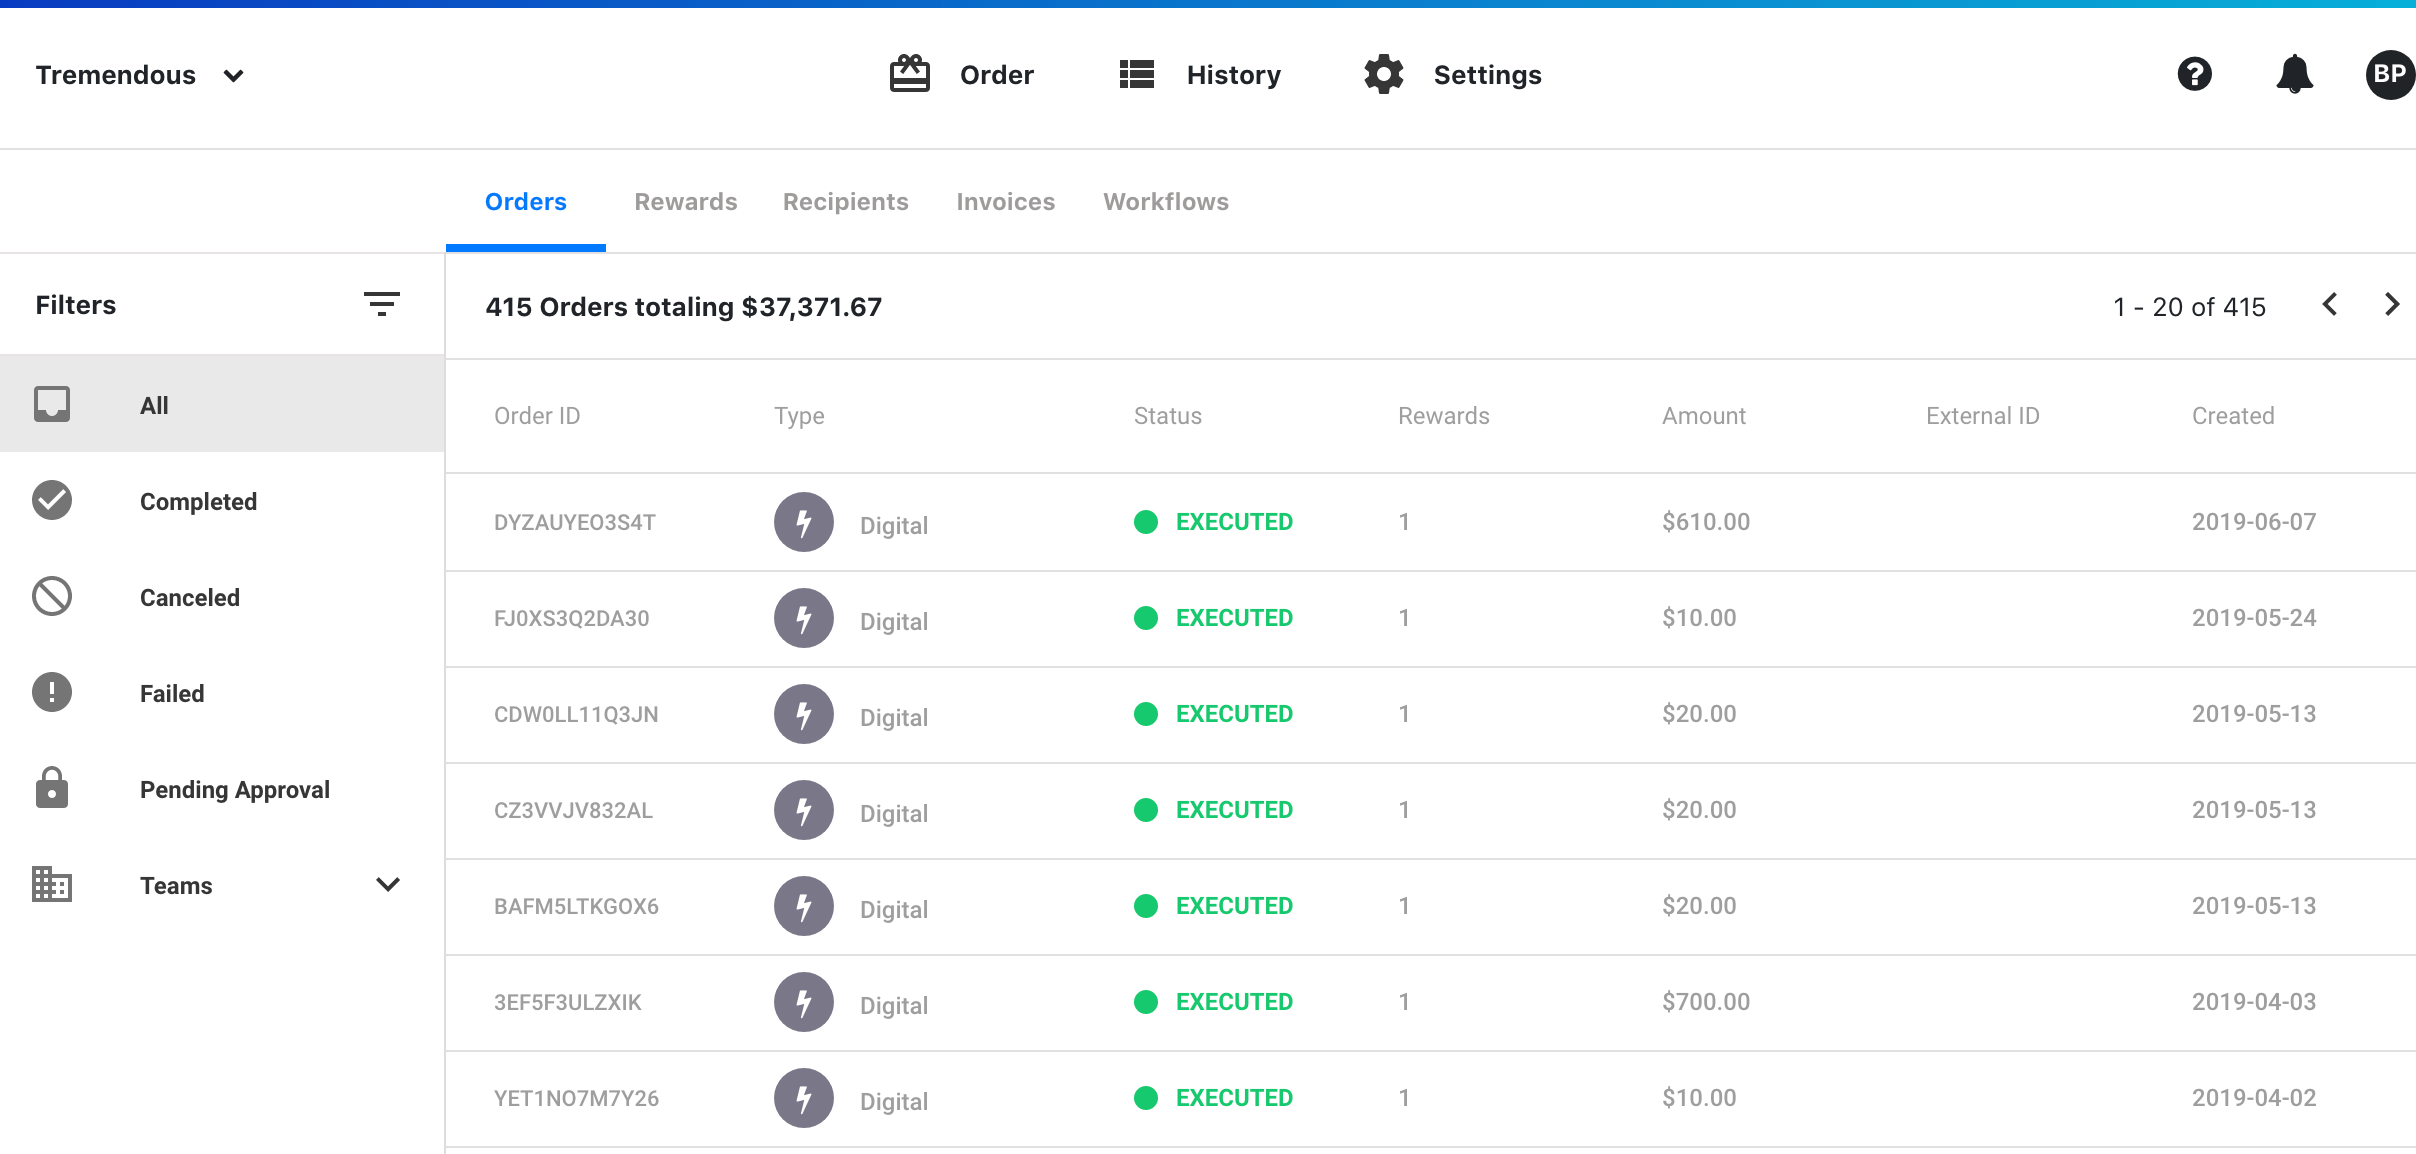Expand the Teams filter chevron
Viewport: 2416px width, 1154px height.
388,884
